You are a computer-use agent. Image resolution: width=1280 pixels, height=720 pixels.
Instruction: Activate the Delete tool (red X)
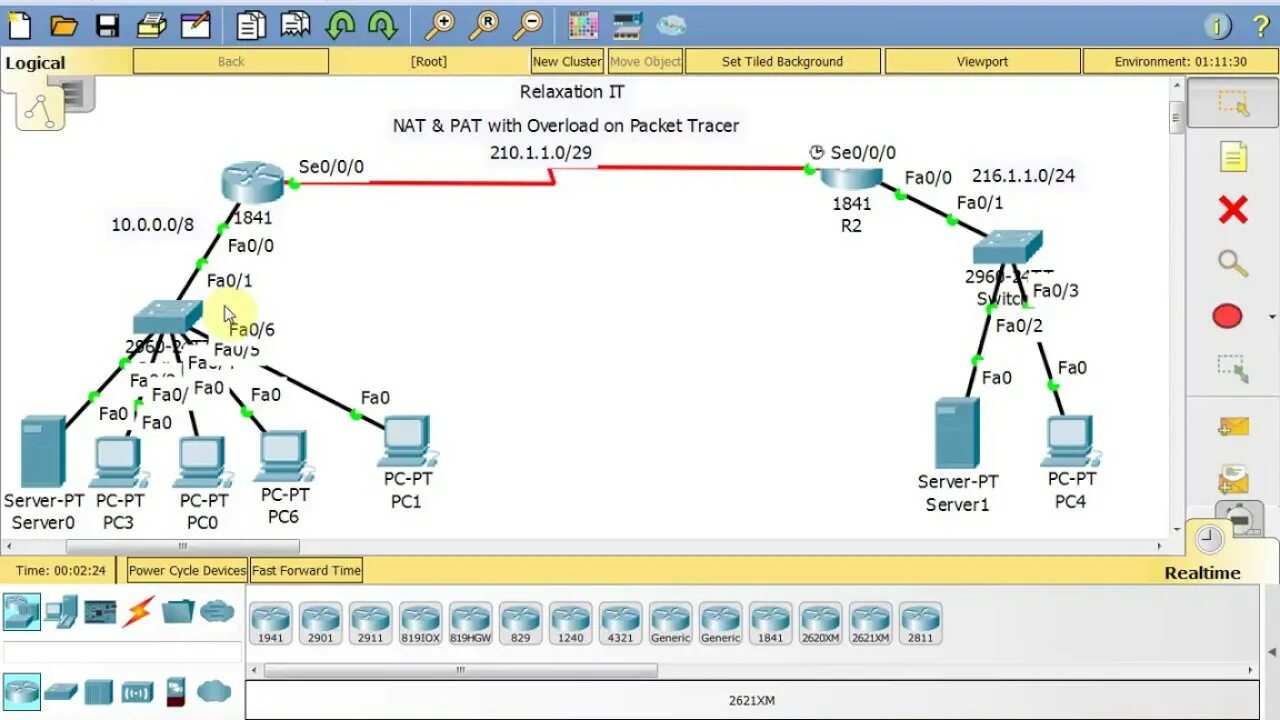pyautogui.click(x=1233, y=210)
